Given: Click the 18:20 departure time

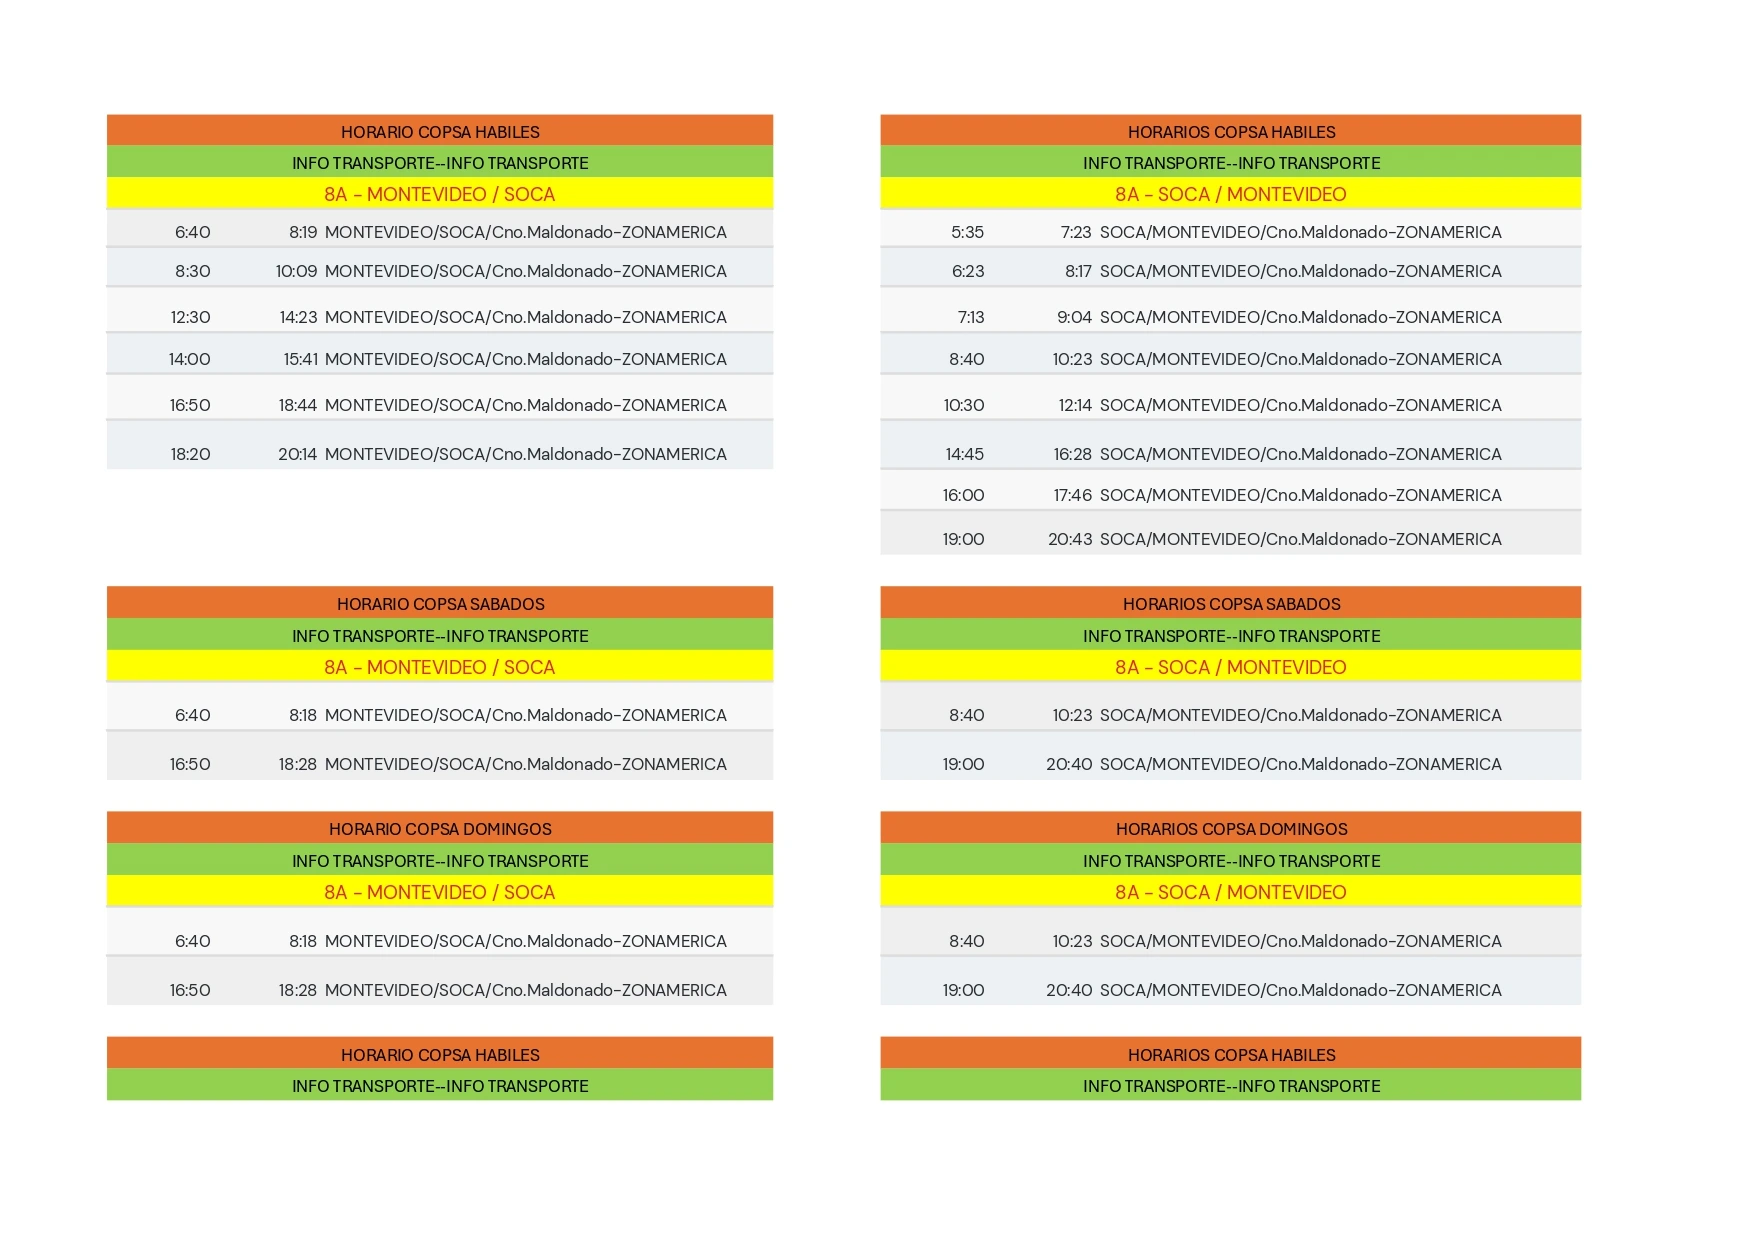Looking at the screenshot, I should [190, 454].
